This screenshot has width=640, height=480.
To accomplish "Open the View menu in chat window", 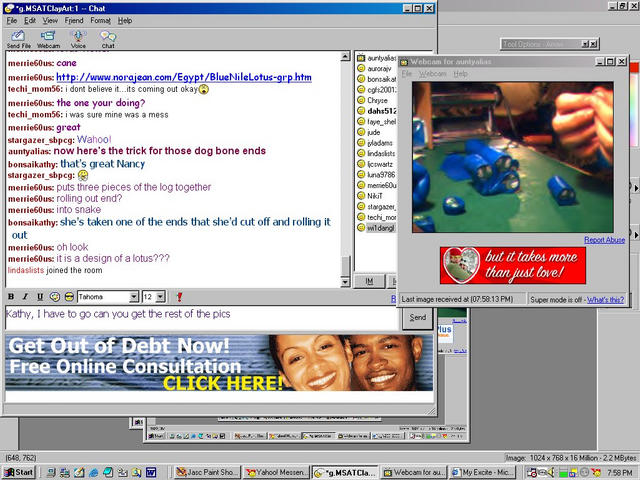I will 50,20.
